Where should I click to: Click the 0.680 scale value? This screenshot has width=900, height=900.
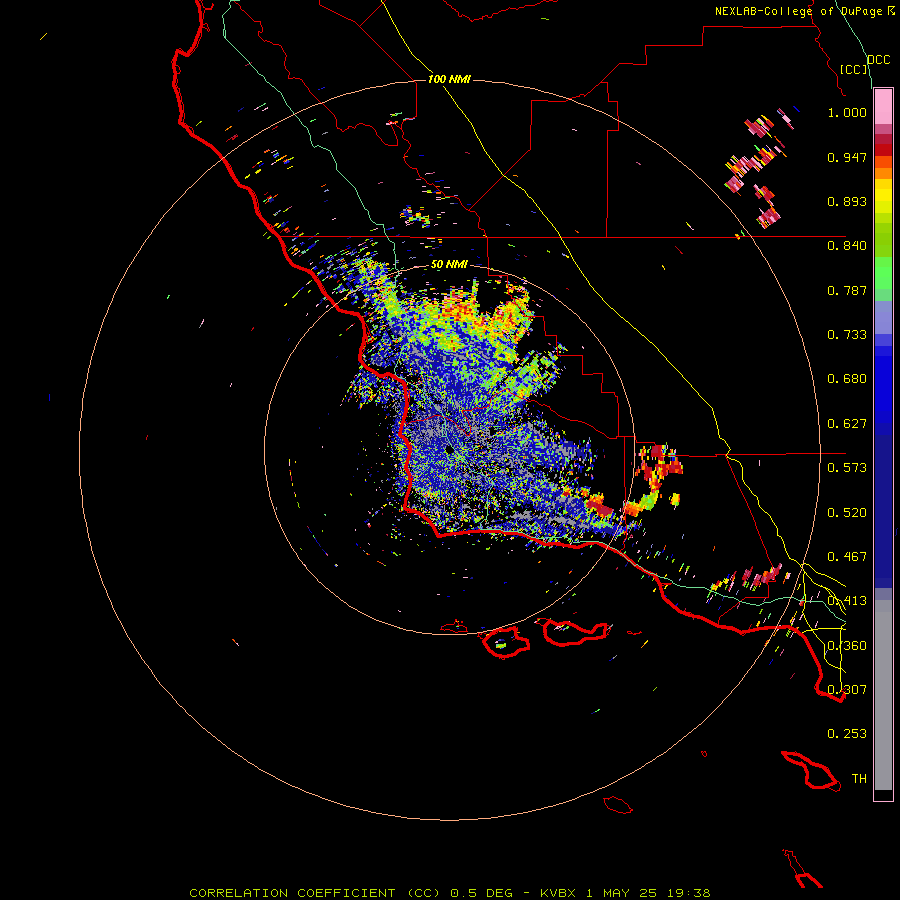847,379
